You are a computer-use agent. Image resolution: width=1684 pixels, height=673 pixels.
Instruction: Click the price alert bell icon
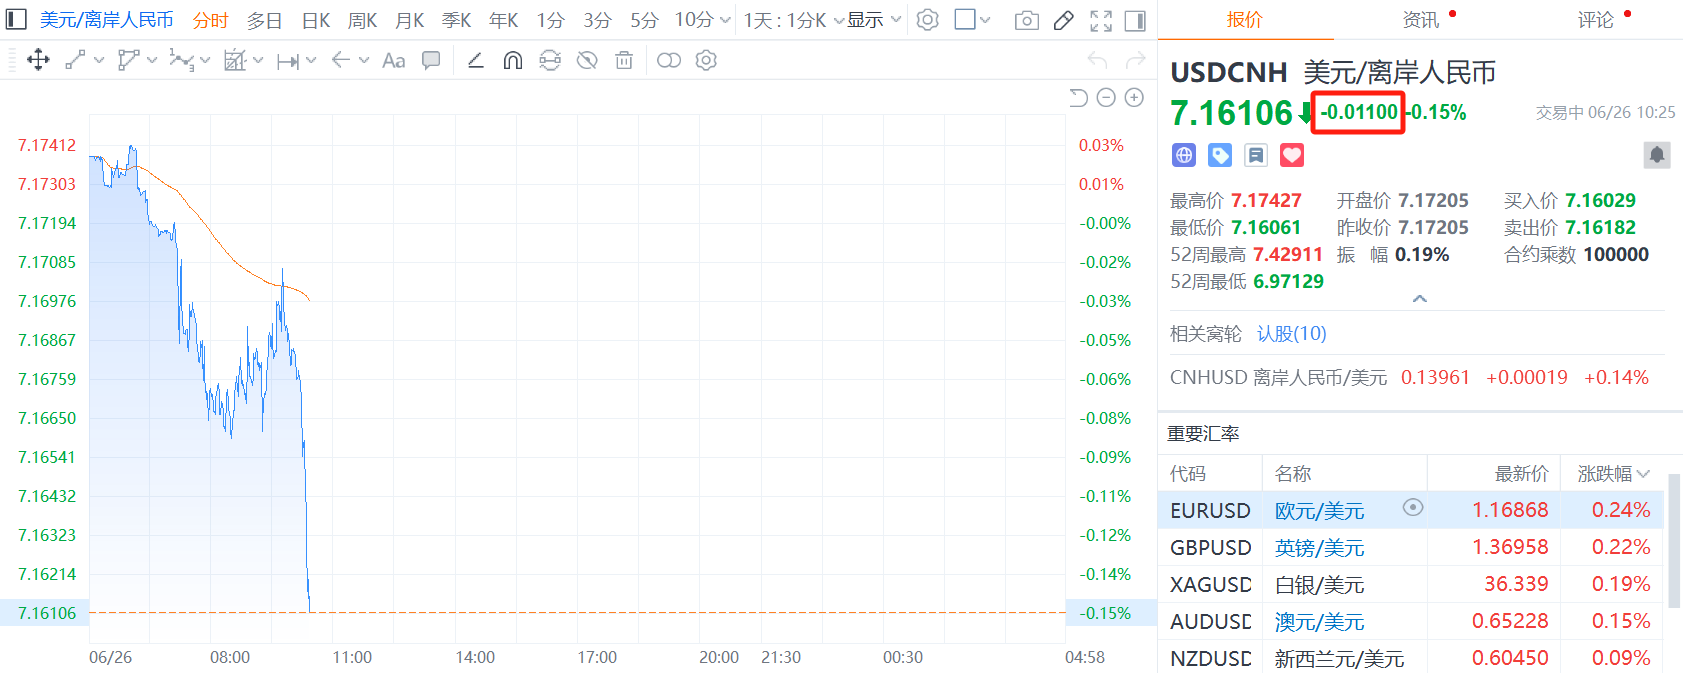1657,154
